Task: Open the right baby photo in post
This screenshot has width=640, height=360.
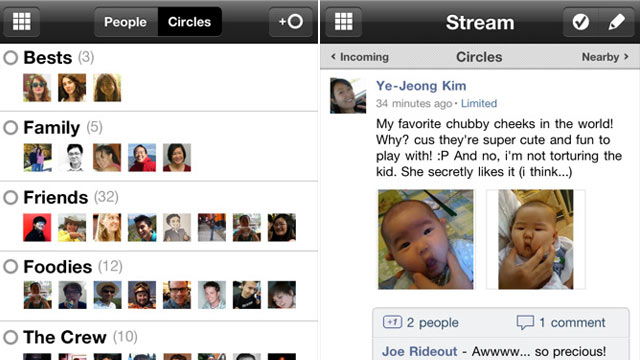Action: tap(536, 240)
